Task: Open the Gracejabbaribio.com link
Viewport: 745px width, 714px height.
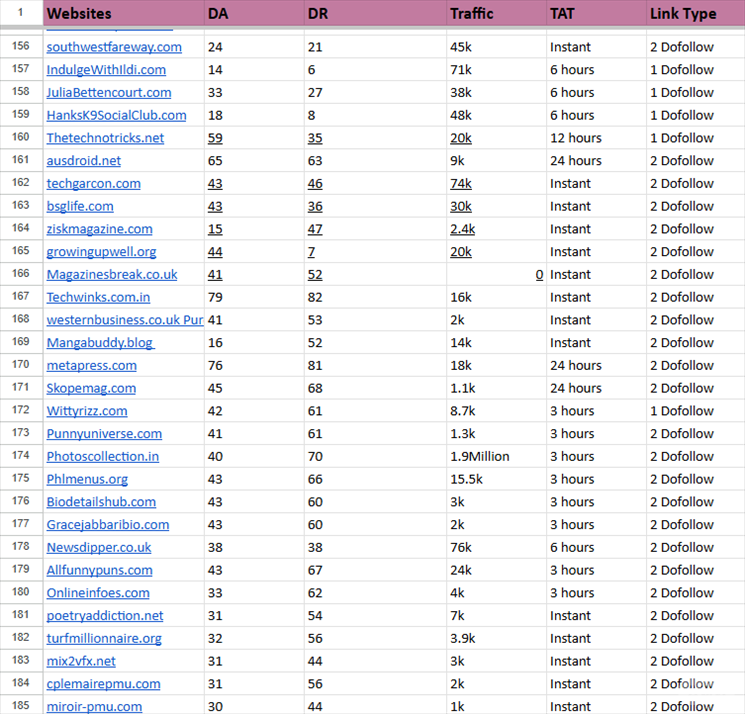Action: point(108,525)
